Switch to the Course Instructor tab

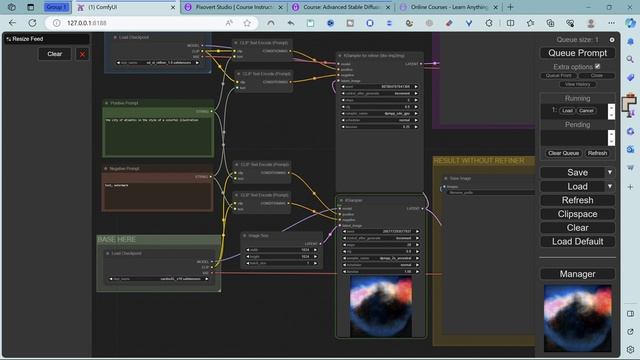(x=233, y=7)
